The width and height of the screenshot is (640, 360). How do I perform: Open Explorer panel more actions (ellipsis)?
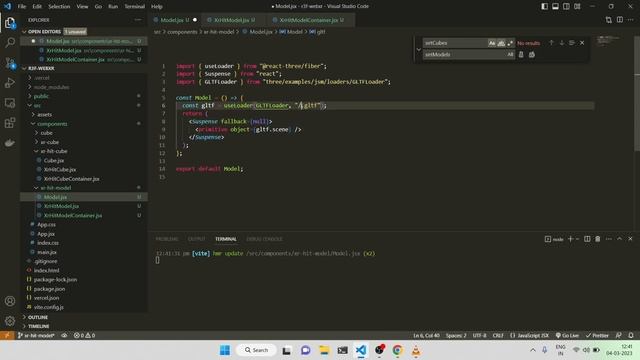138,20
